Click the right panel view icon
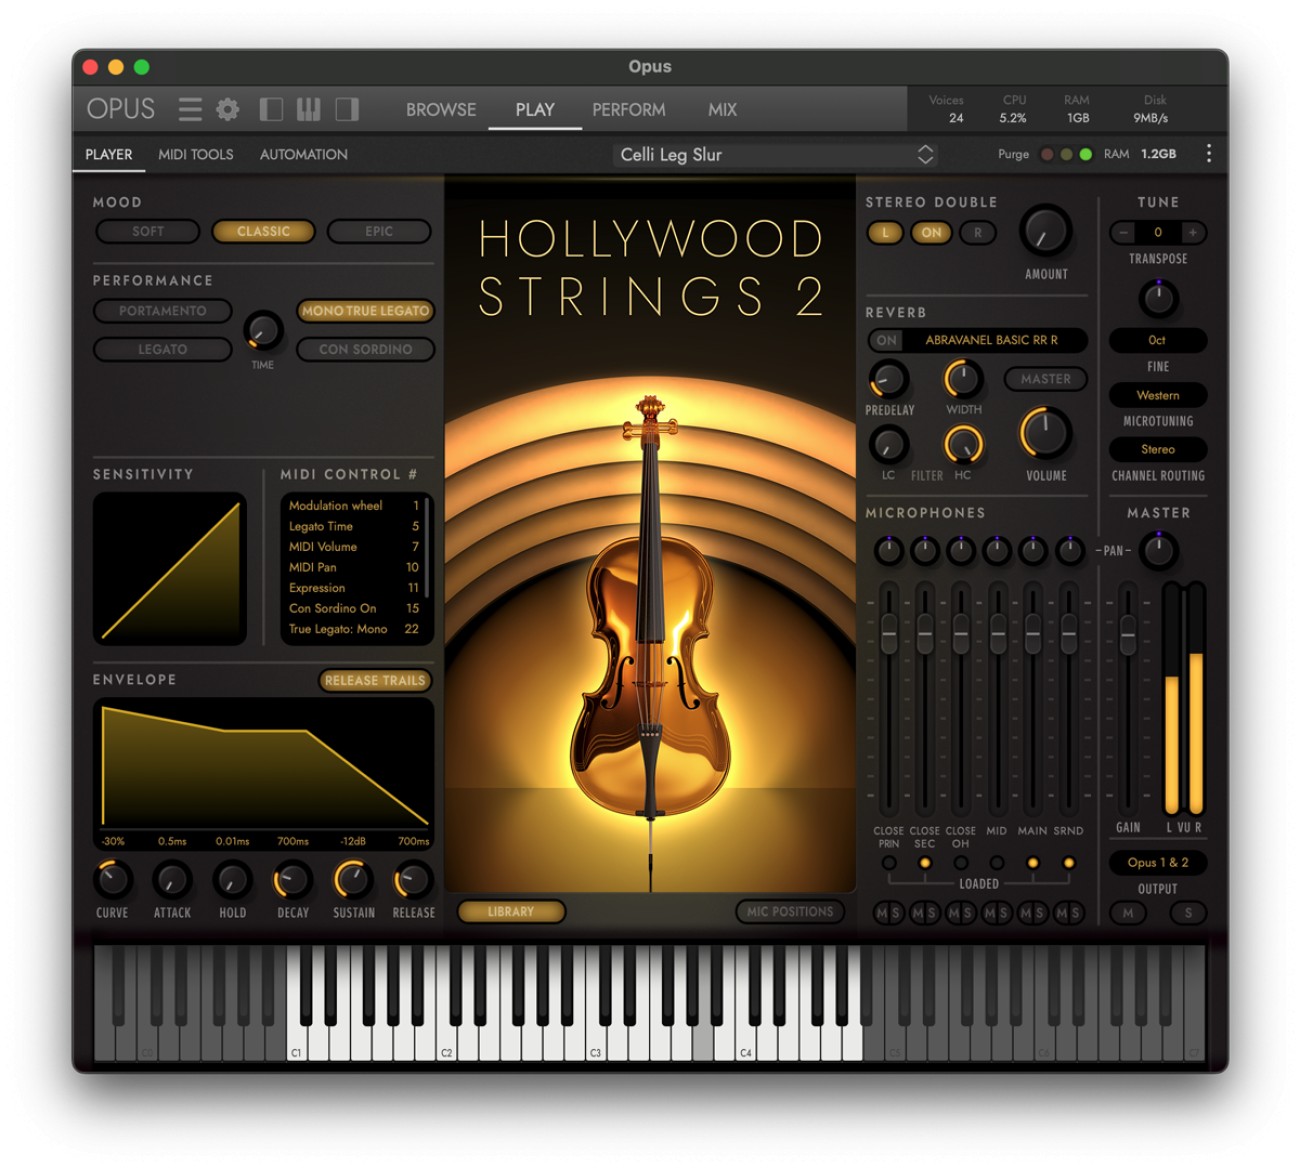The width and height of the screenshot is (1300, 1168). pyautogui.click(x=345, y=109)
